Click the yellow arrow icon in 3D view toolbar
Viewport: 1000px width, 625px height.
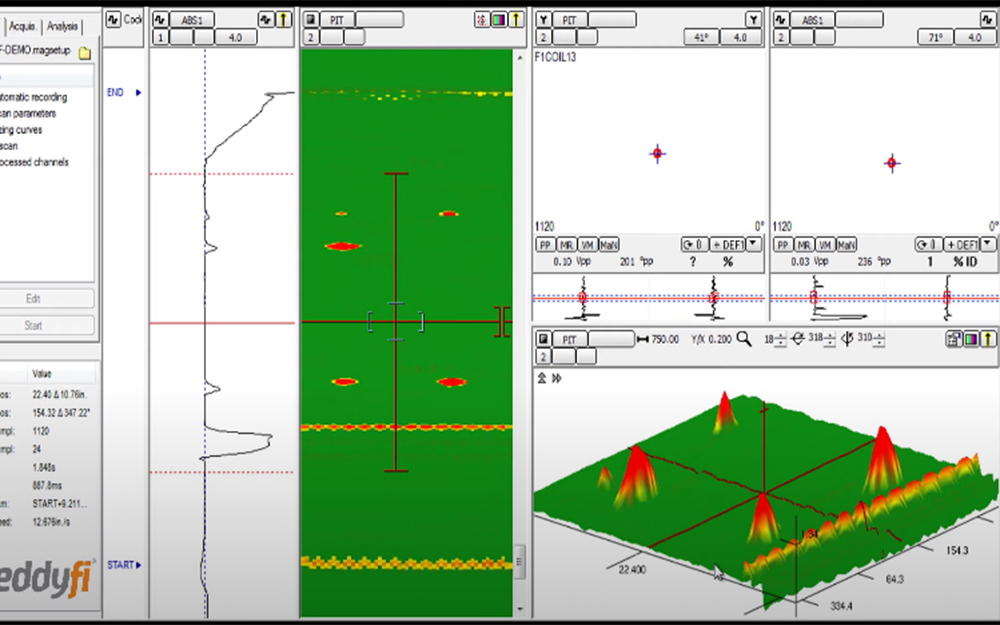(x=988, y=339)
